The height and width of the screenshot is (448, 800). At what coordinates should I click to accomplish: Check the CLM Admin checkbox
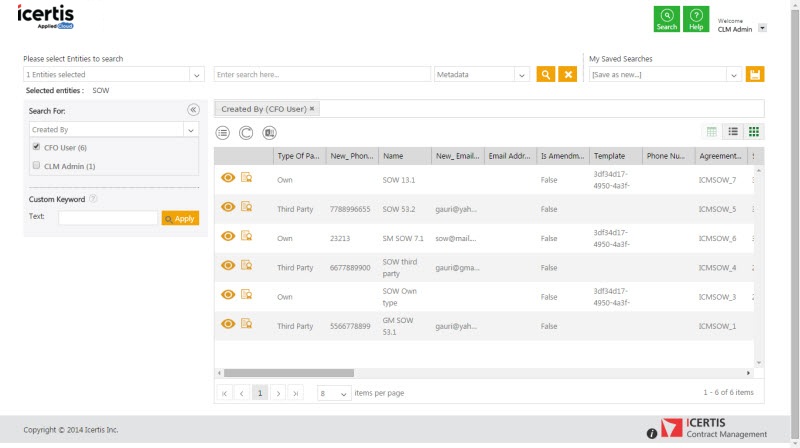(37, 166)
